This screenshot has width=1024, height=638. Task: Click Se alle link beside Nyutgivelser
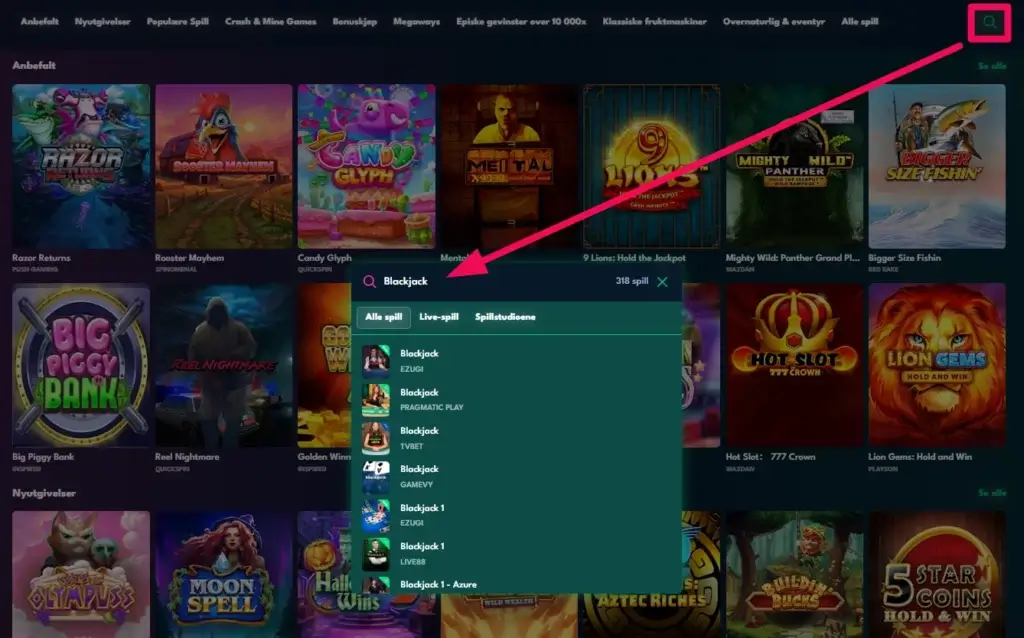coord(991,493)
